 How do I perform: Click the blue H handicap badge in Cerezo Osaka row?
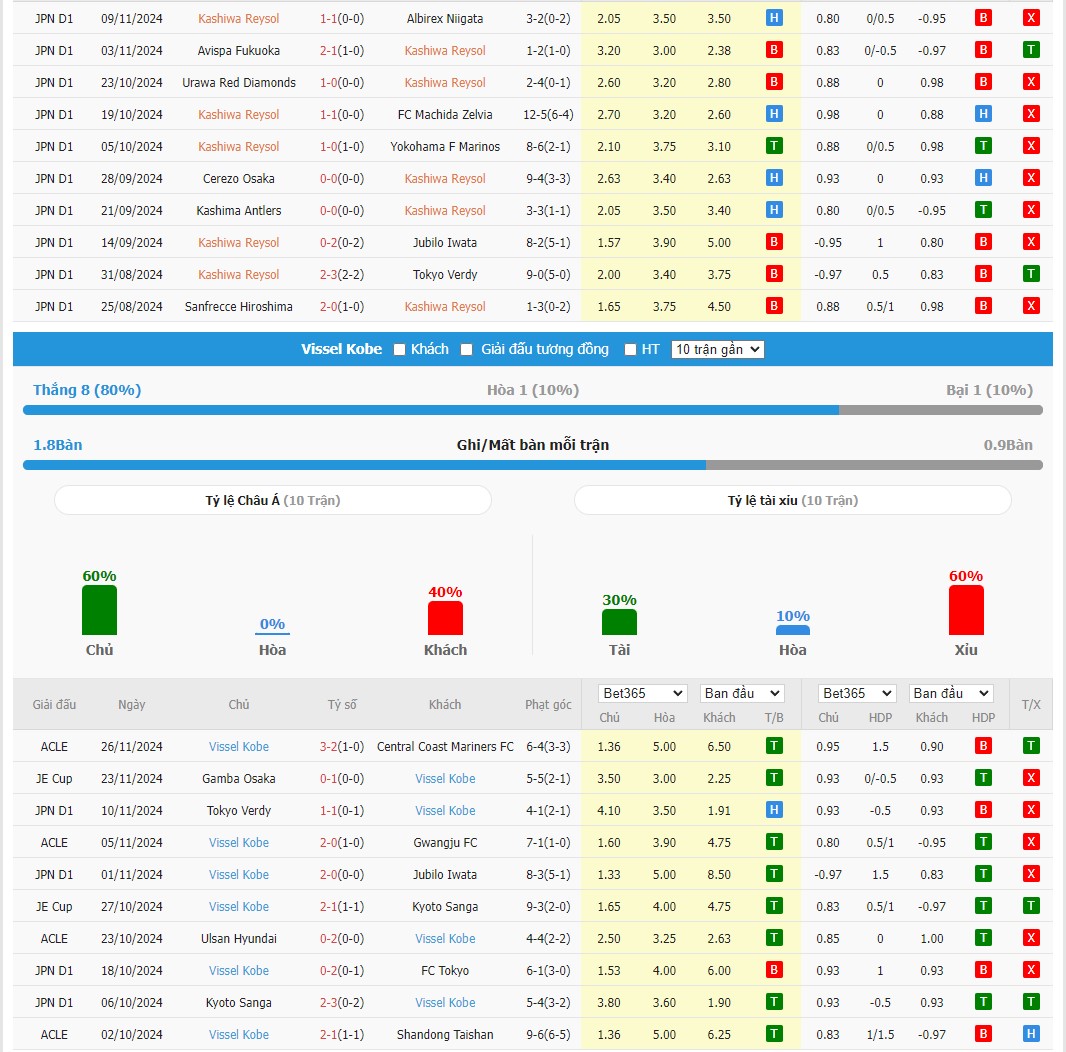[x=983, y=177]
